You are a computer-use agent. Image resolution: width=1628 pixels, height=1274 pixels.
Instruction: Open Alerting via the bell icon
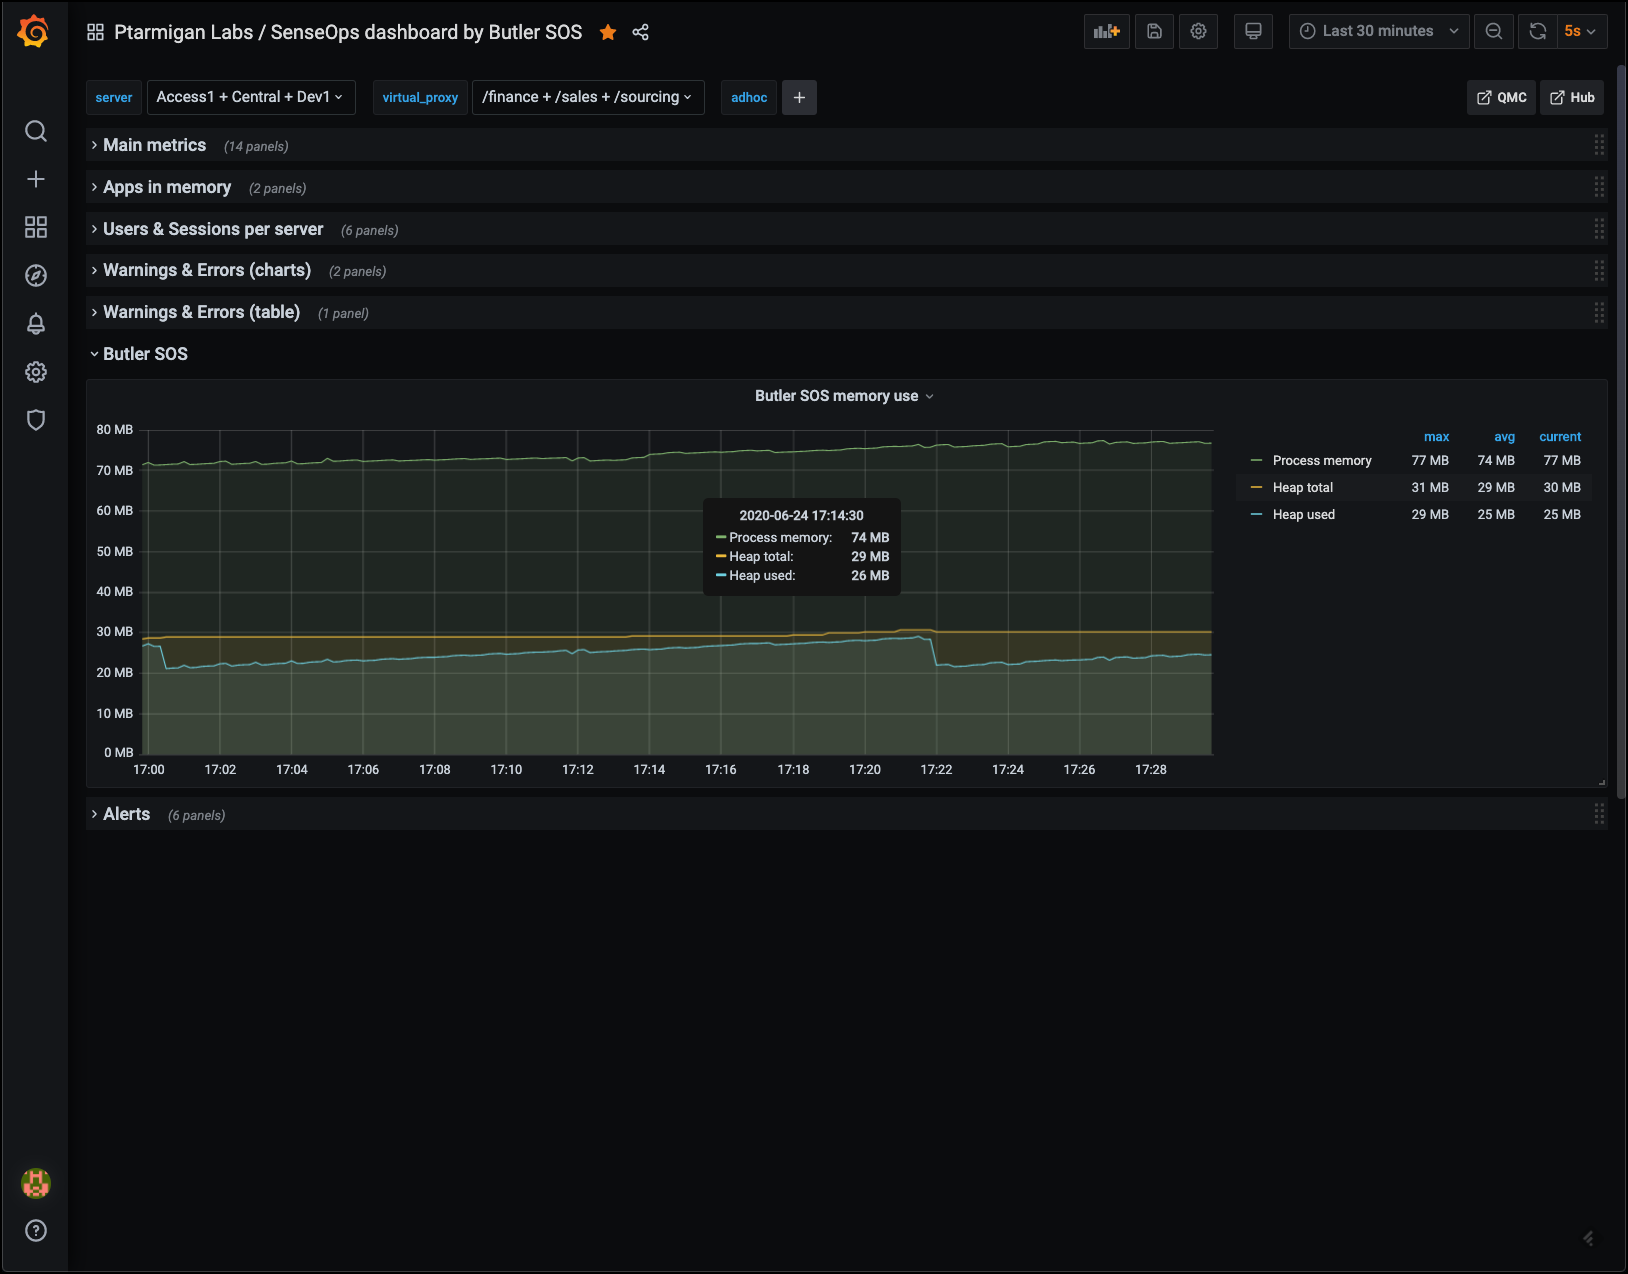35,323
